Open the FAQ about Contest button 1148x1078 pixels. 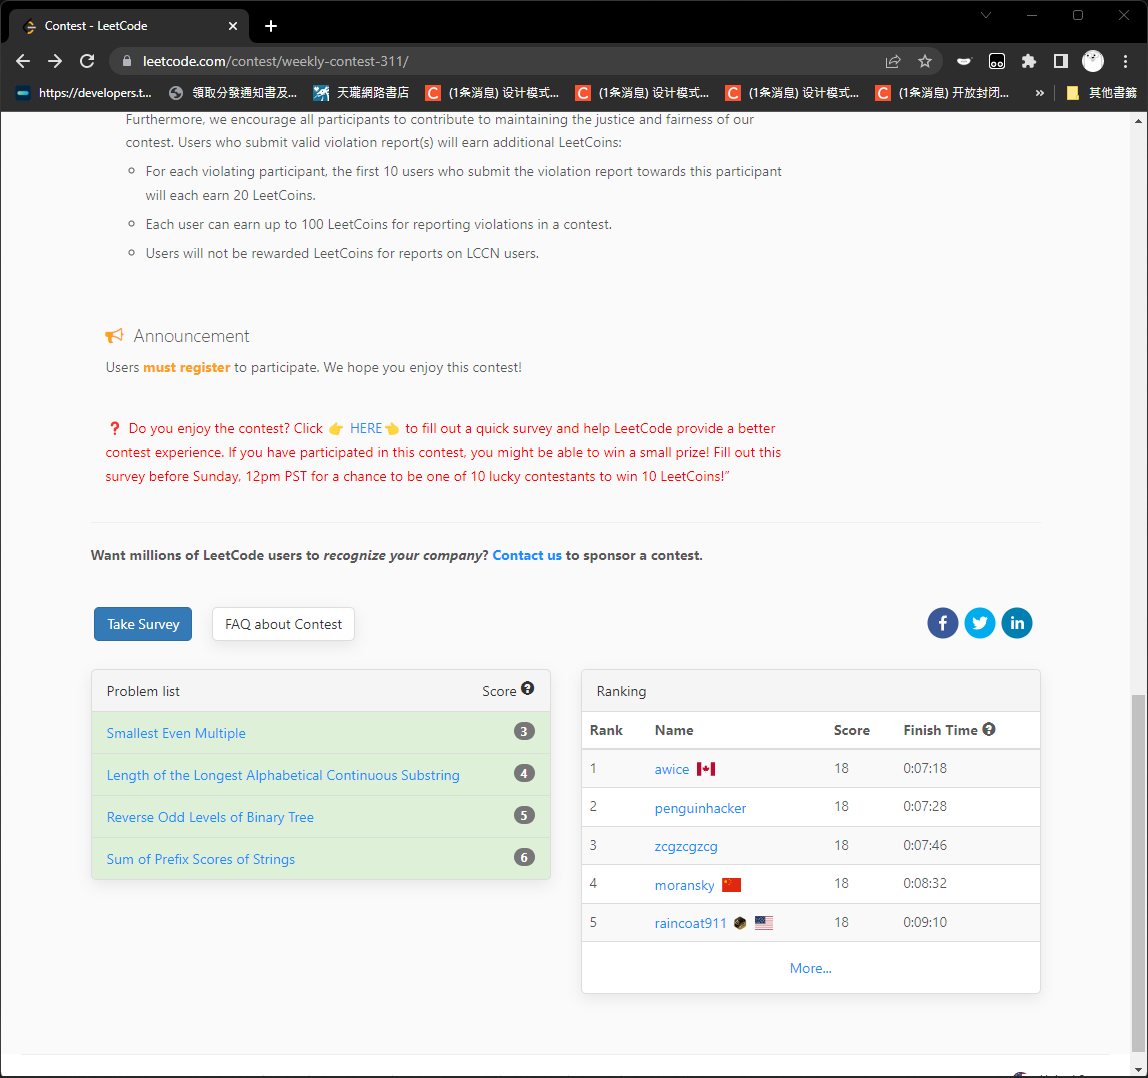coord(283,624)
